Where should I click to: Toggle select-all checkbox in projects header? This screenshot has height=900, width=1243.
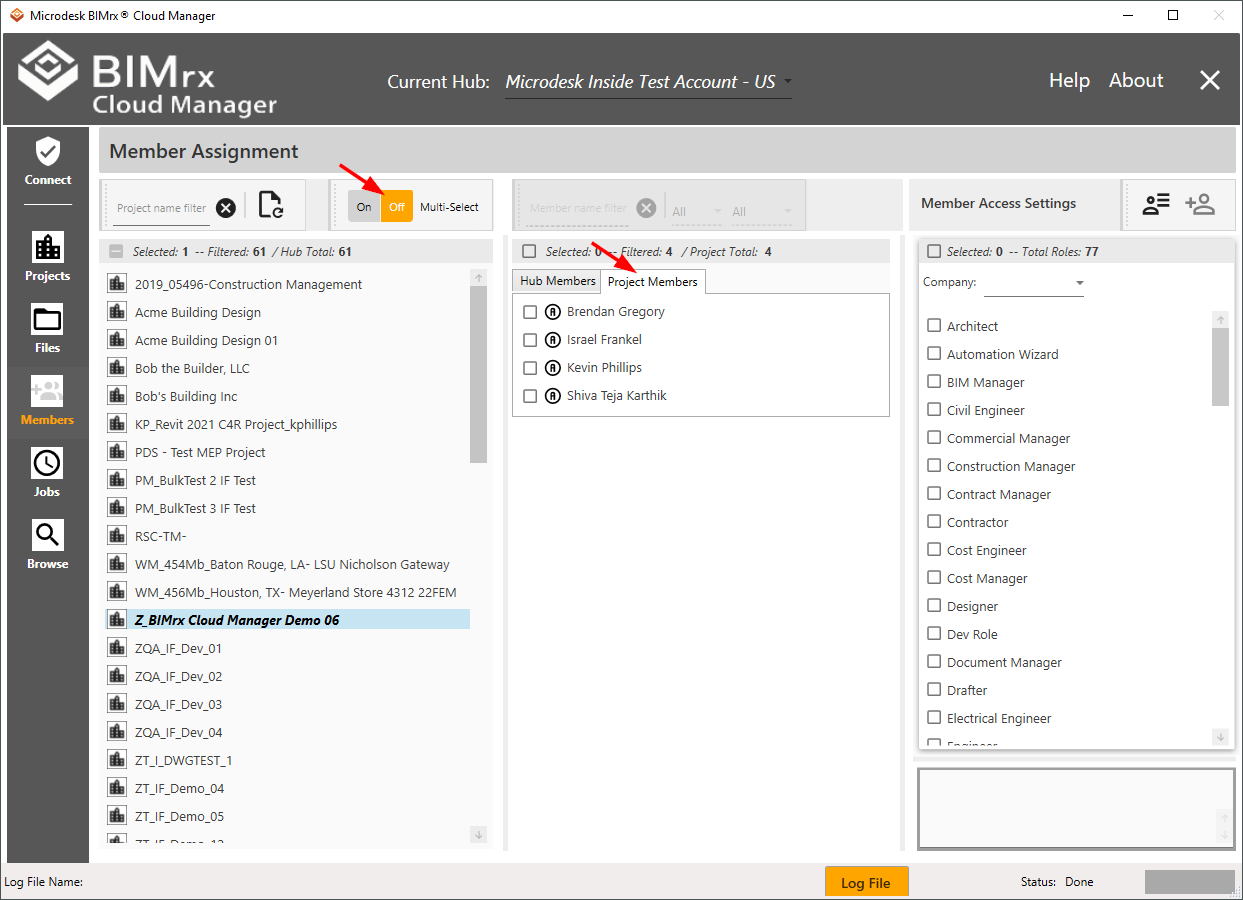(x=116, y=252)
